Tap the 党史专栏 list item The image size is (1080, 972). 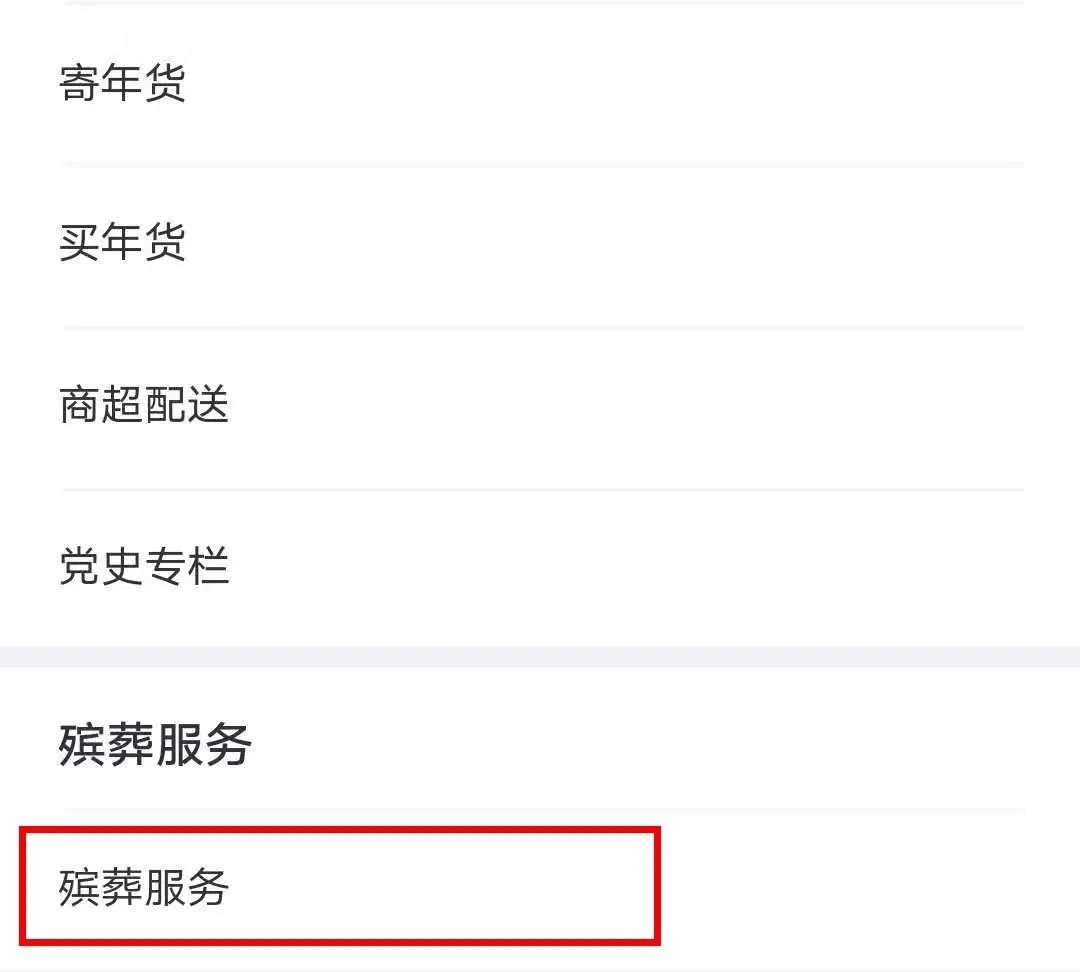click(144, 567)
